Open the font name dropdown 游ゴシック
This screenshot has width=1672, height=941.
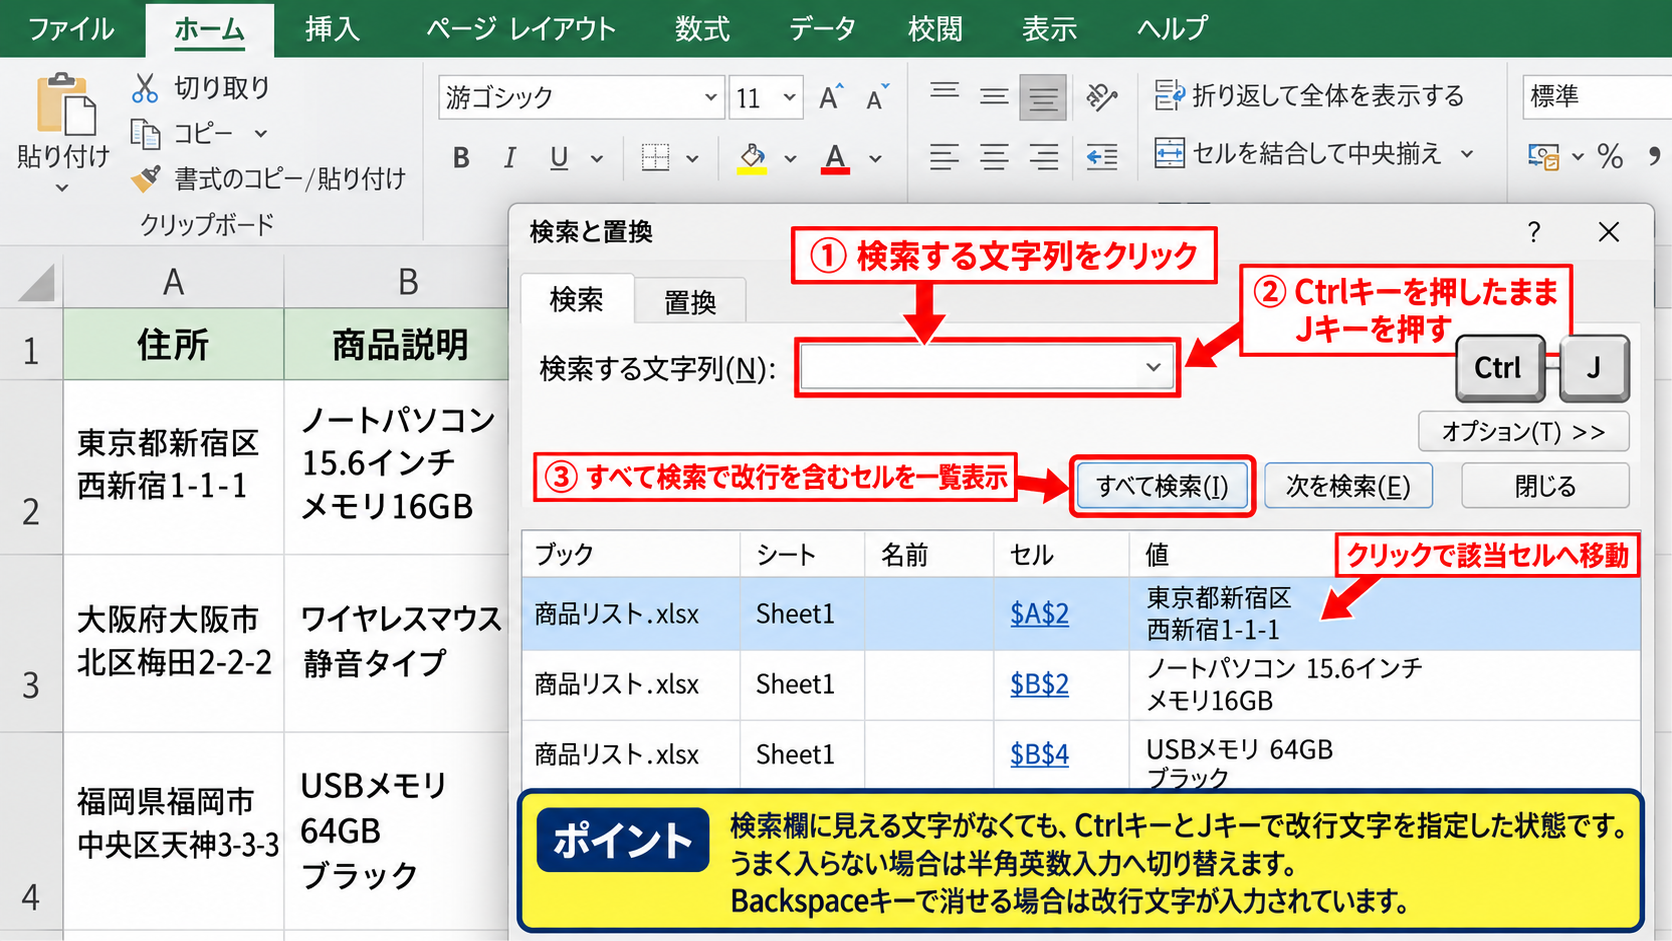[710, 98]
